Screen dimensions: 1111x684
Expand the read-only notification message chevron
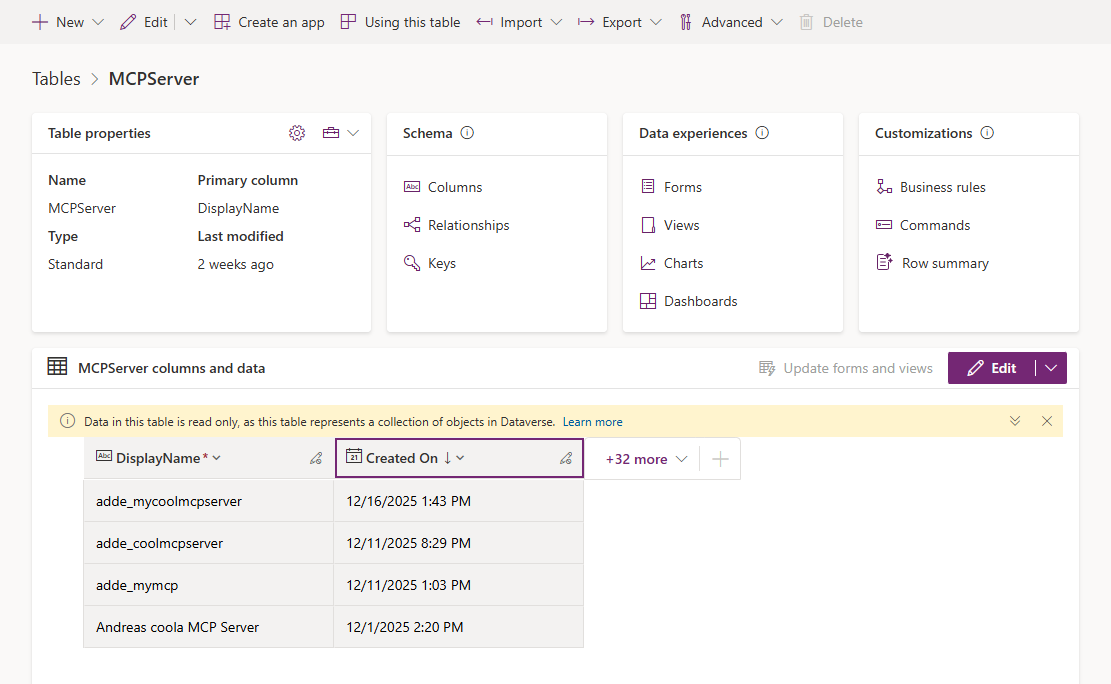[x=1015, y=421]
